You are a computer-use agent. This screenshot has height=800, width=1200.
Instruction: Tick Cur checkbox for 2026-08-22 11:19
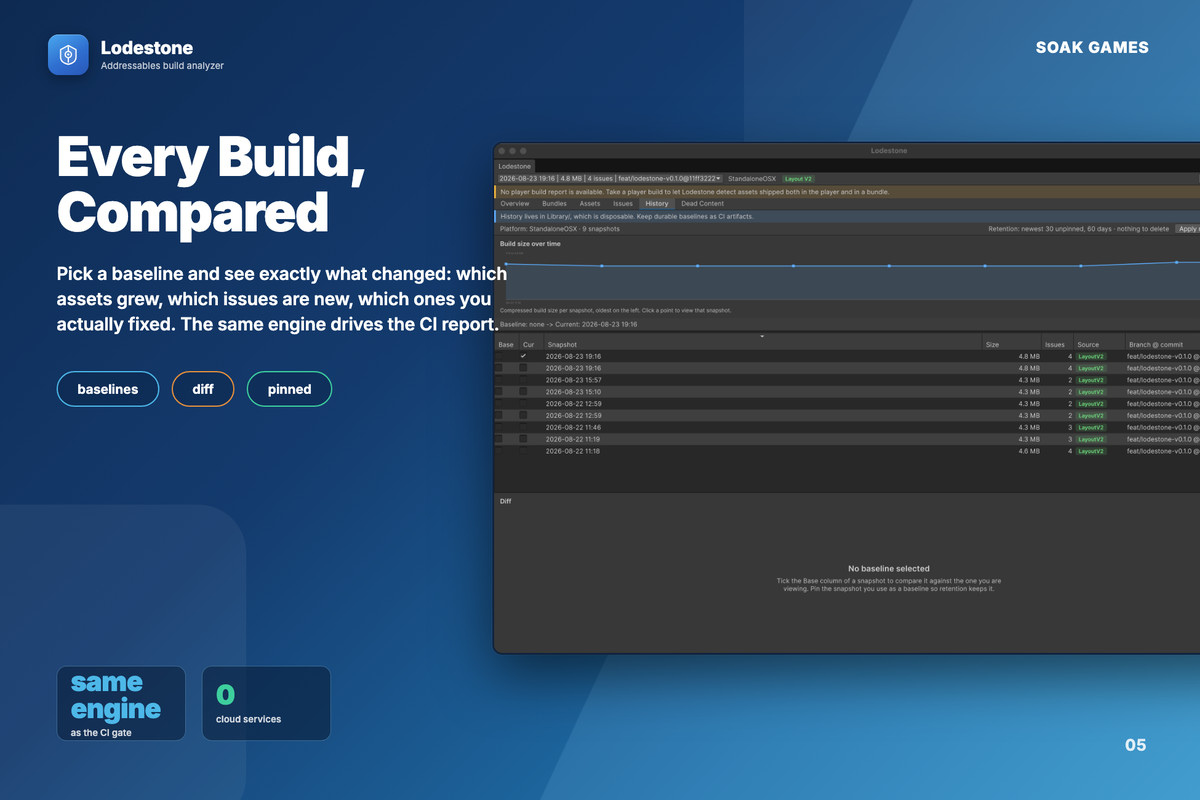point(524,439)
